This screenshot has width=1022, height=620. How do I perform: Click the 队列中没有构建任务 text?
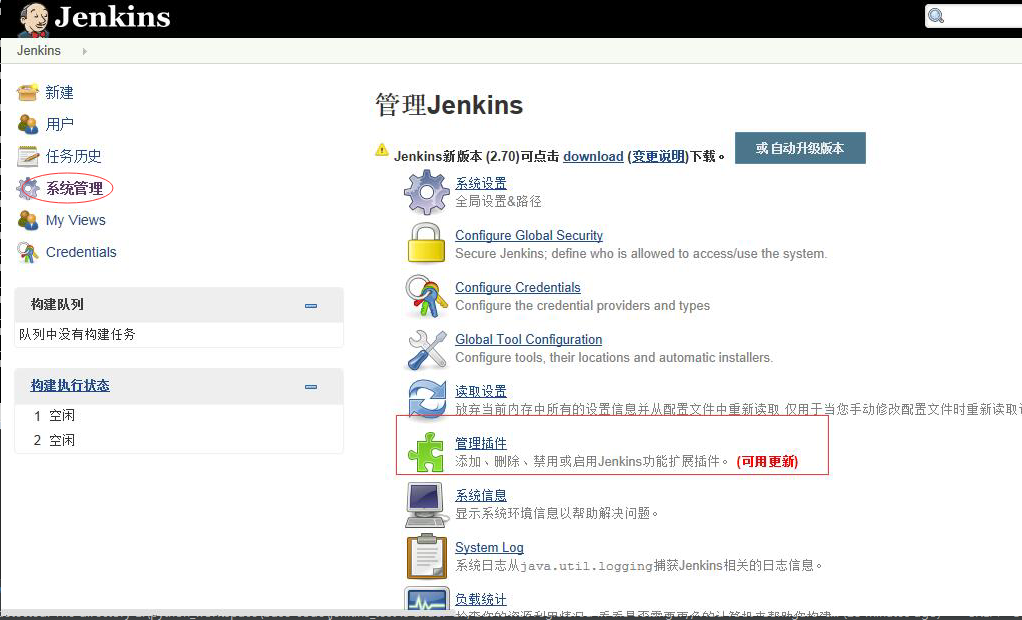click(x=77, y=334)
